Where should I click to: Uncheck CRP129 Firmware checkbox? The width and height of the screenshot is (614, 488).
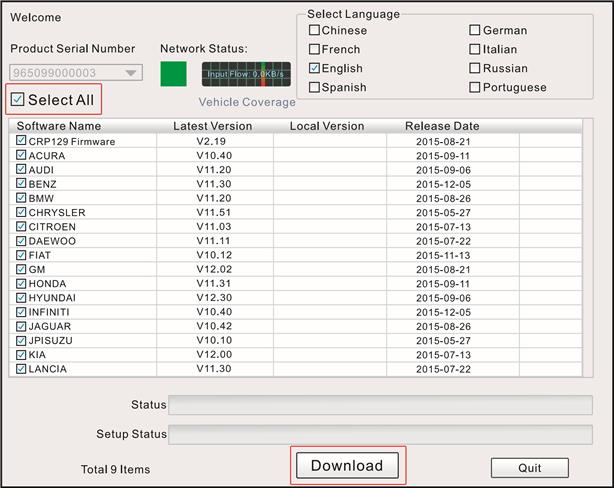pyautogui.click(x=21, y=141)
